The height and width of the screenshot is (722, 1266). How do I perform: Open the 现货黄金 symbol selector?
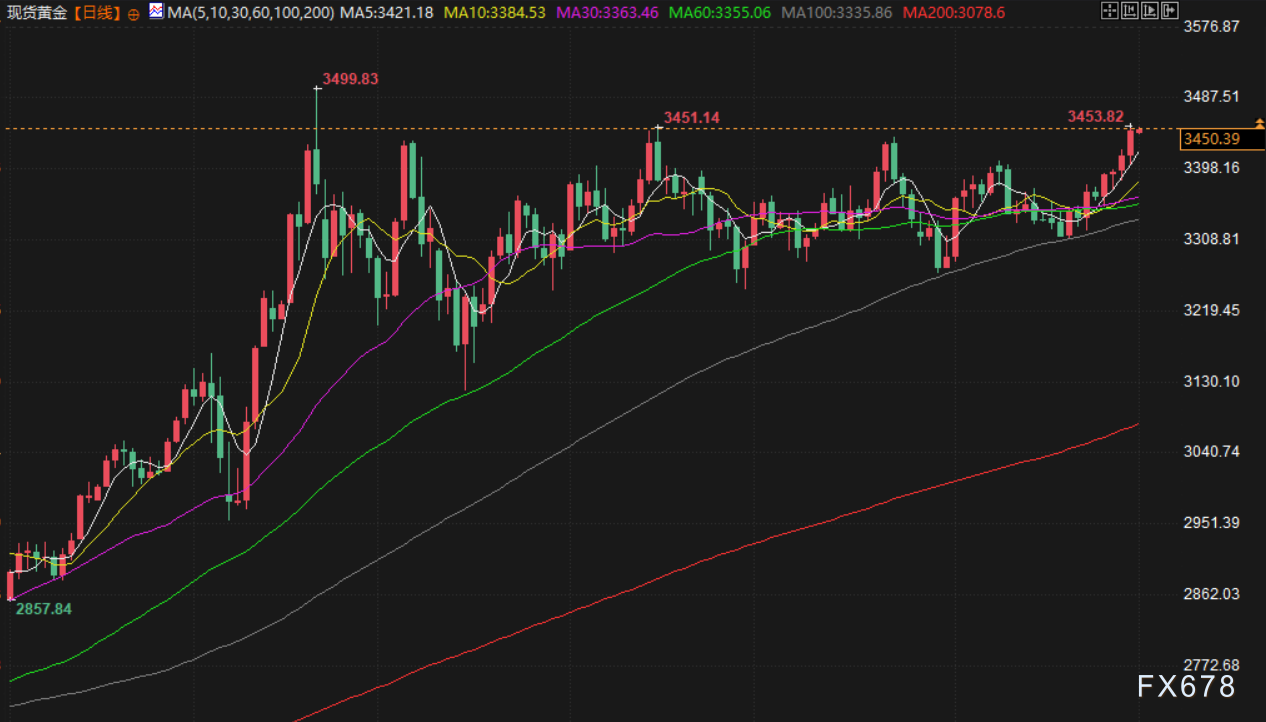(x=38, y=13)
